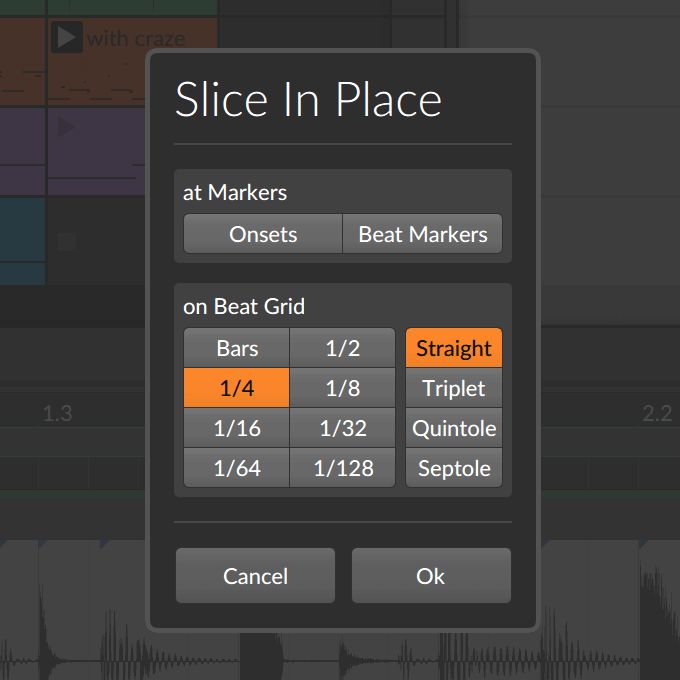Image resolution: width=680 pixels, height=680 pixels.
Task: Enable Quintole grid subdivision
Action: (x=454, y=428)
